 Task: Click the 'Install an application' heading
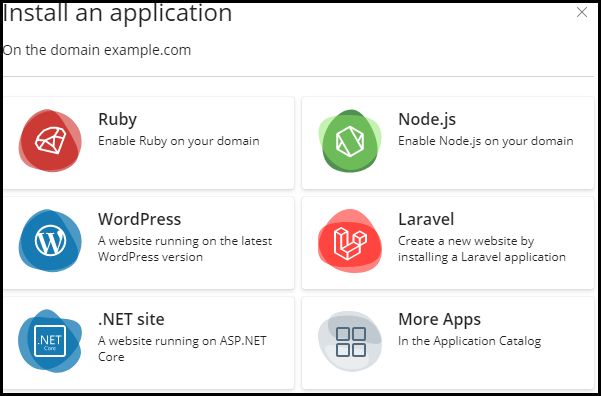pos(117,13)
